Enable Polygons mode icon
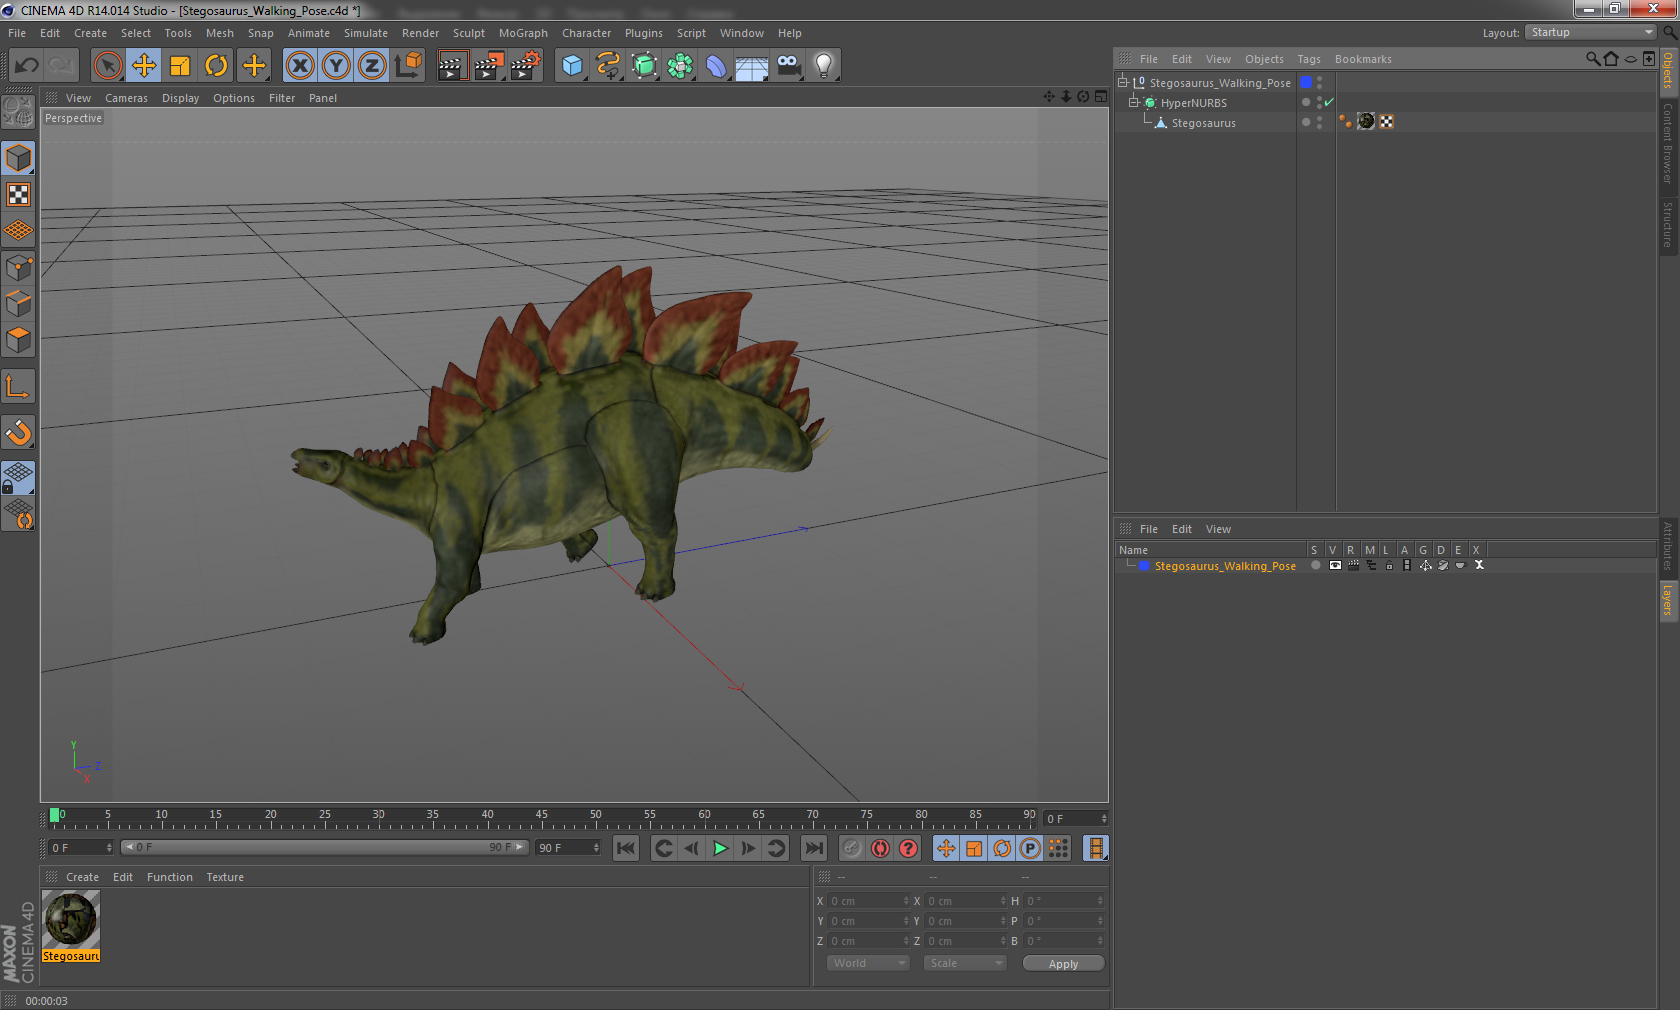 tap(18, 339)
